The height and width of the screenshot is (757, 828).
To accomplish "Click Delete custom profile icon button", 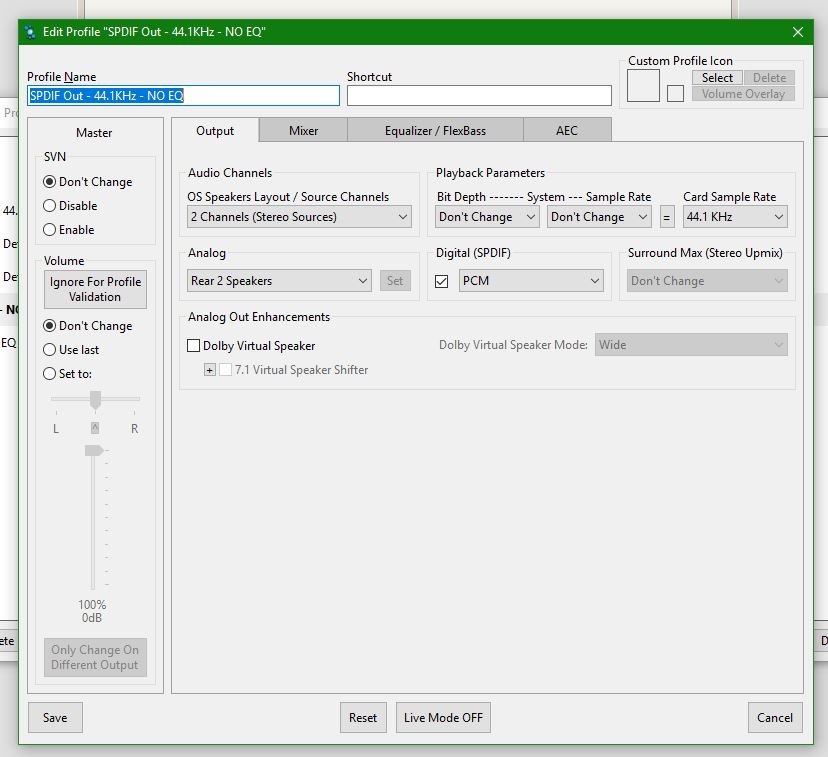I will [769, 78].
